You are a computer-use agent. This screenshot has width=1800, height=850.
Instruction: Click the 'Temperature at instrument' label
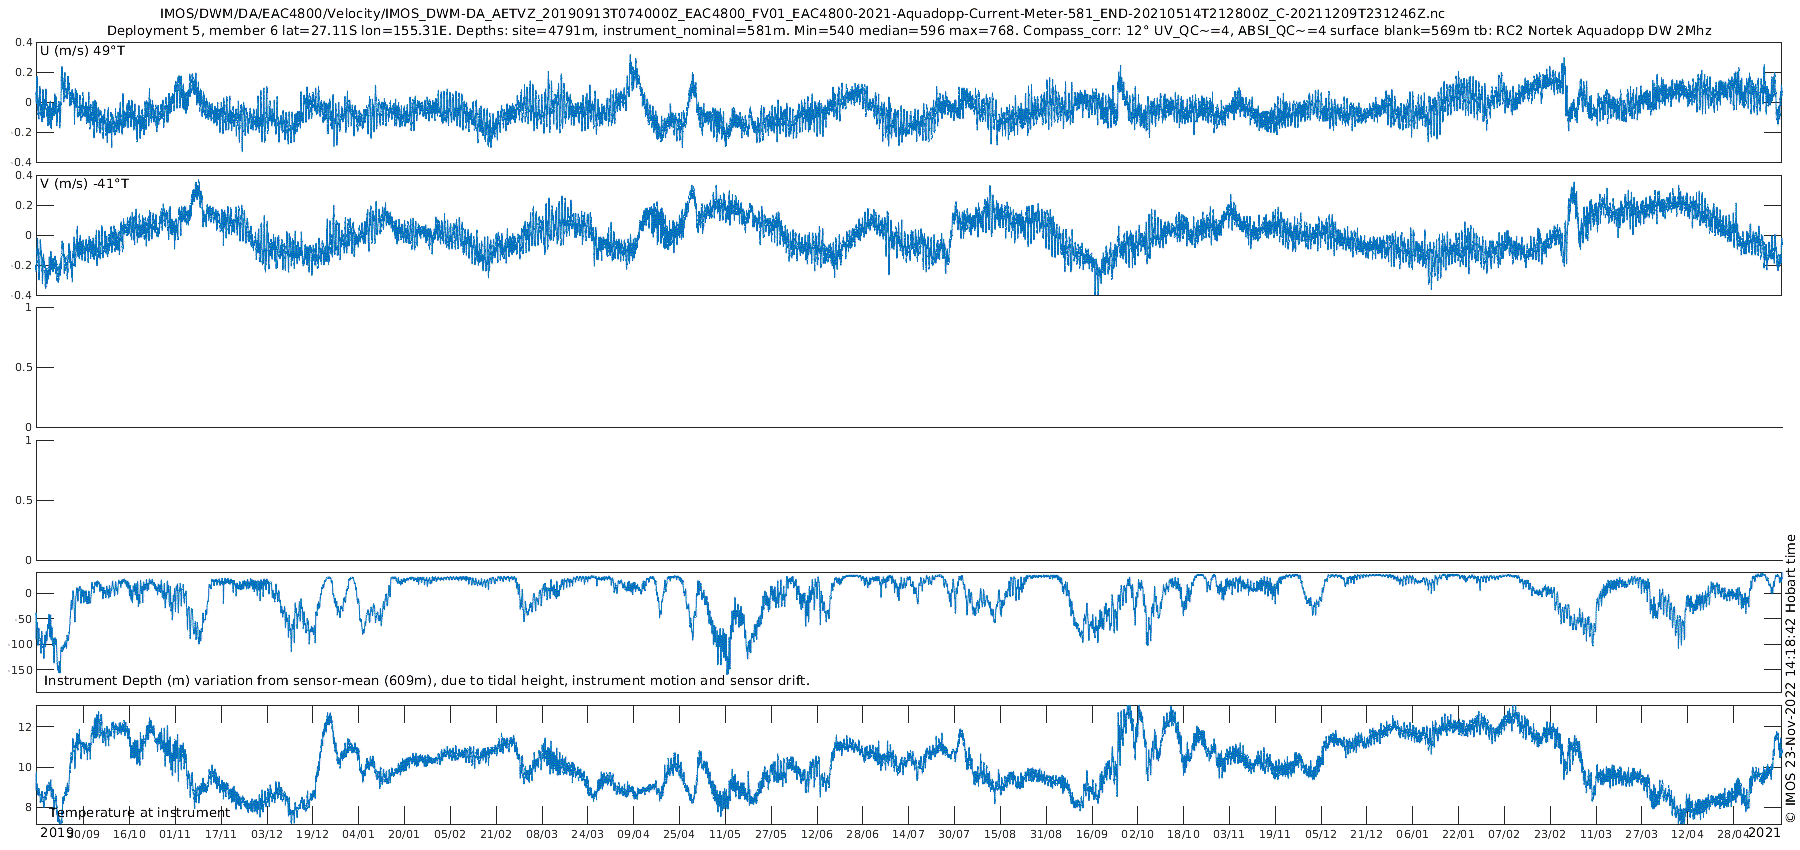coord(140,813)
